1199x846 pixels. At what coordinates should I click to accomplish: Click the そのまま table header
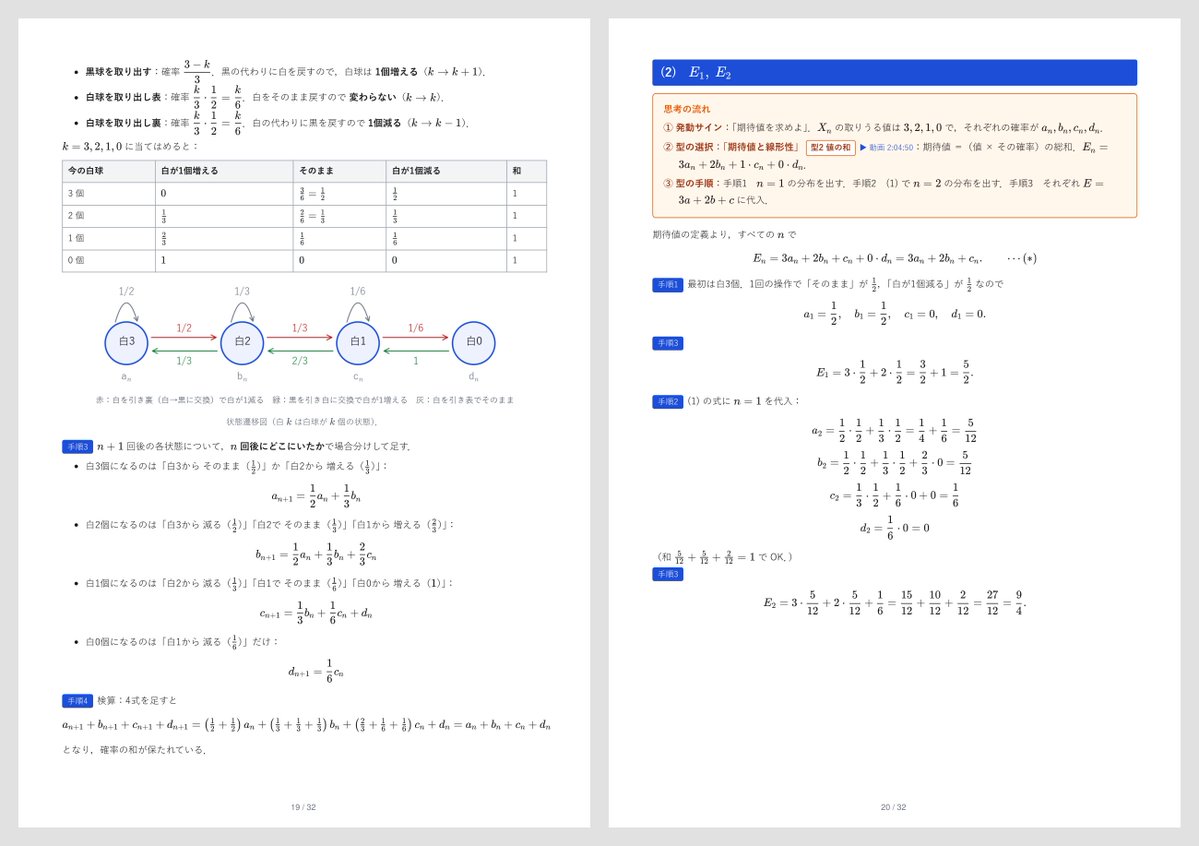316,171
